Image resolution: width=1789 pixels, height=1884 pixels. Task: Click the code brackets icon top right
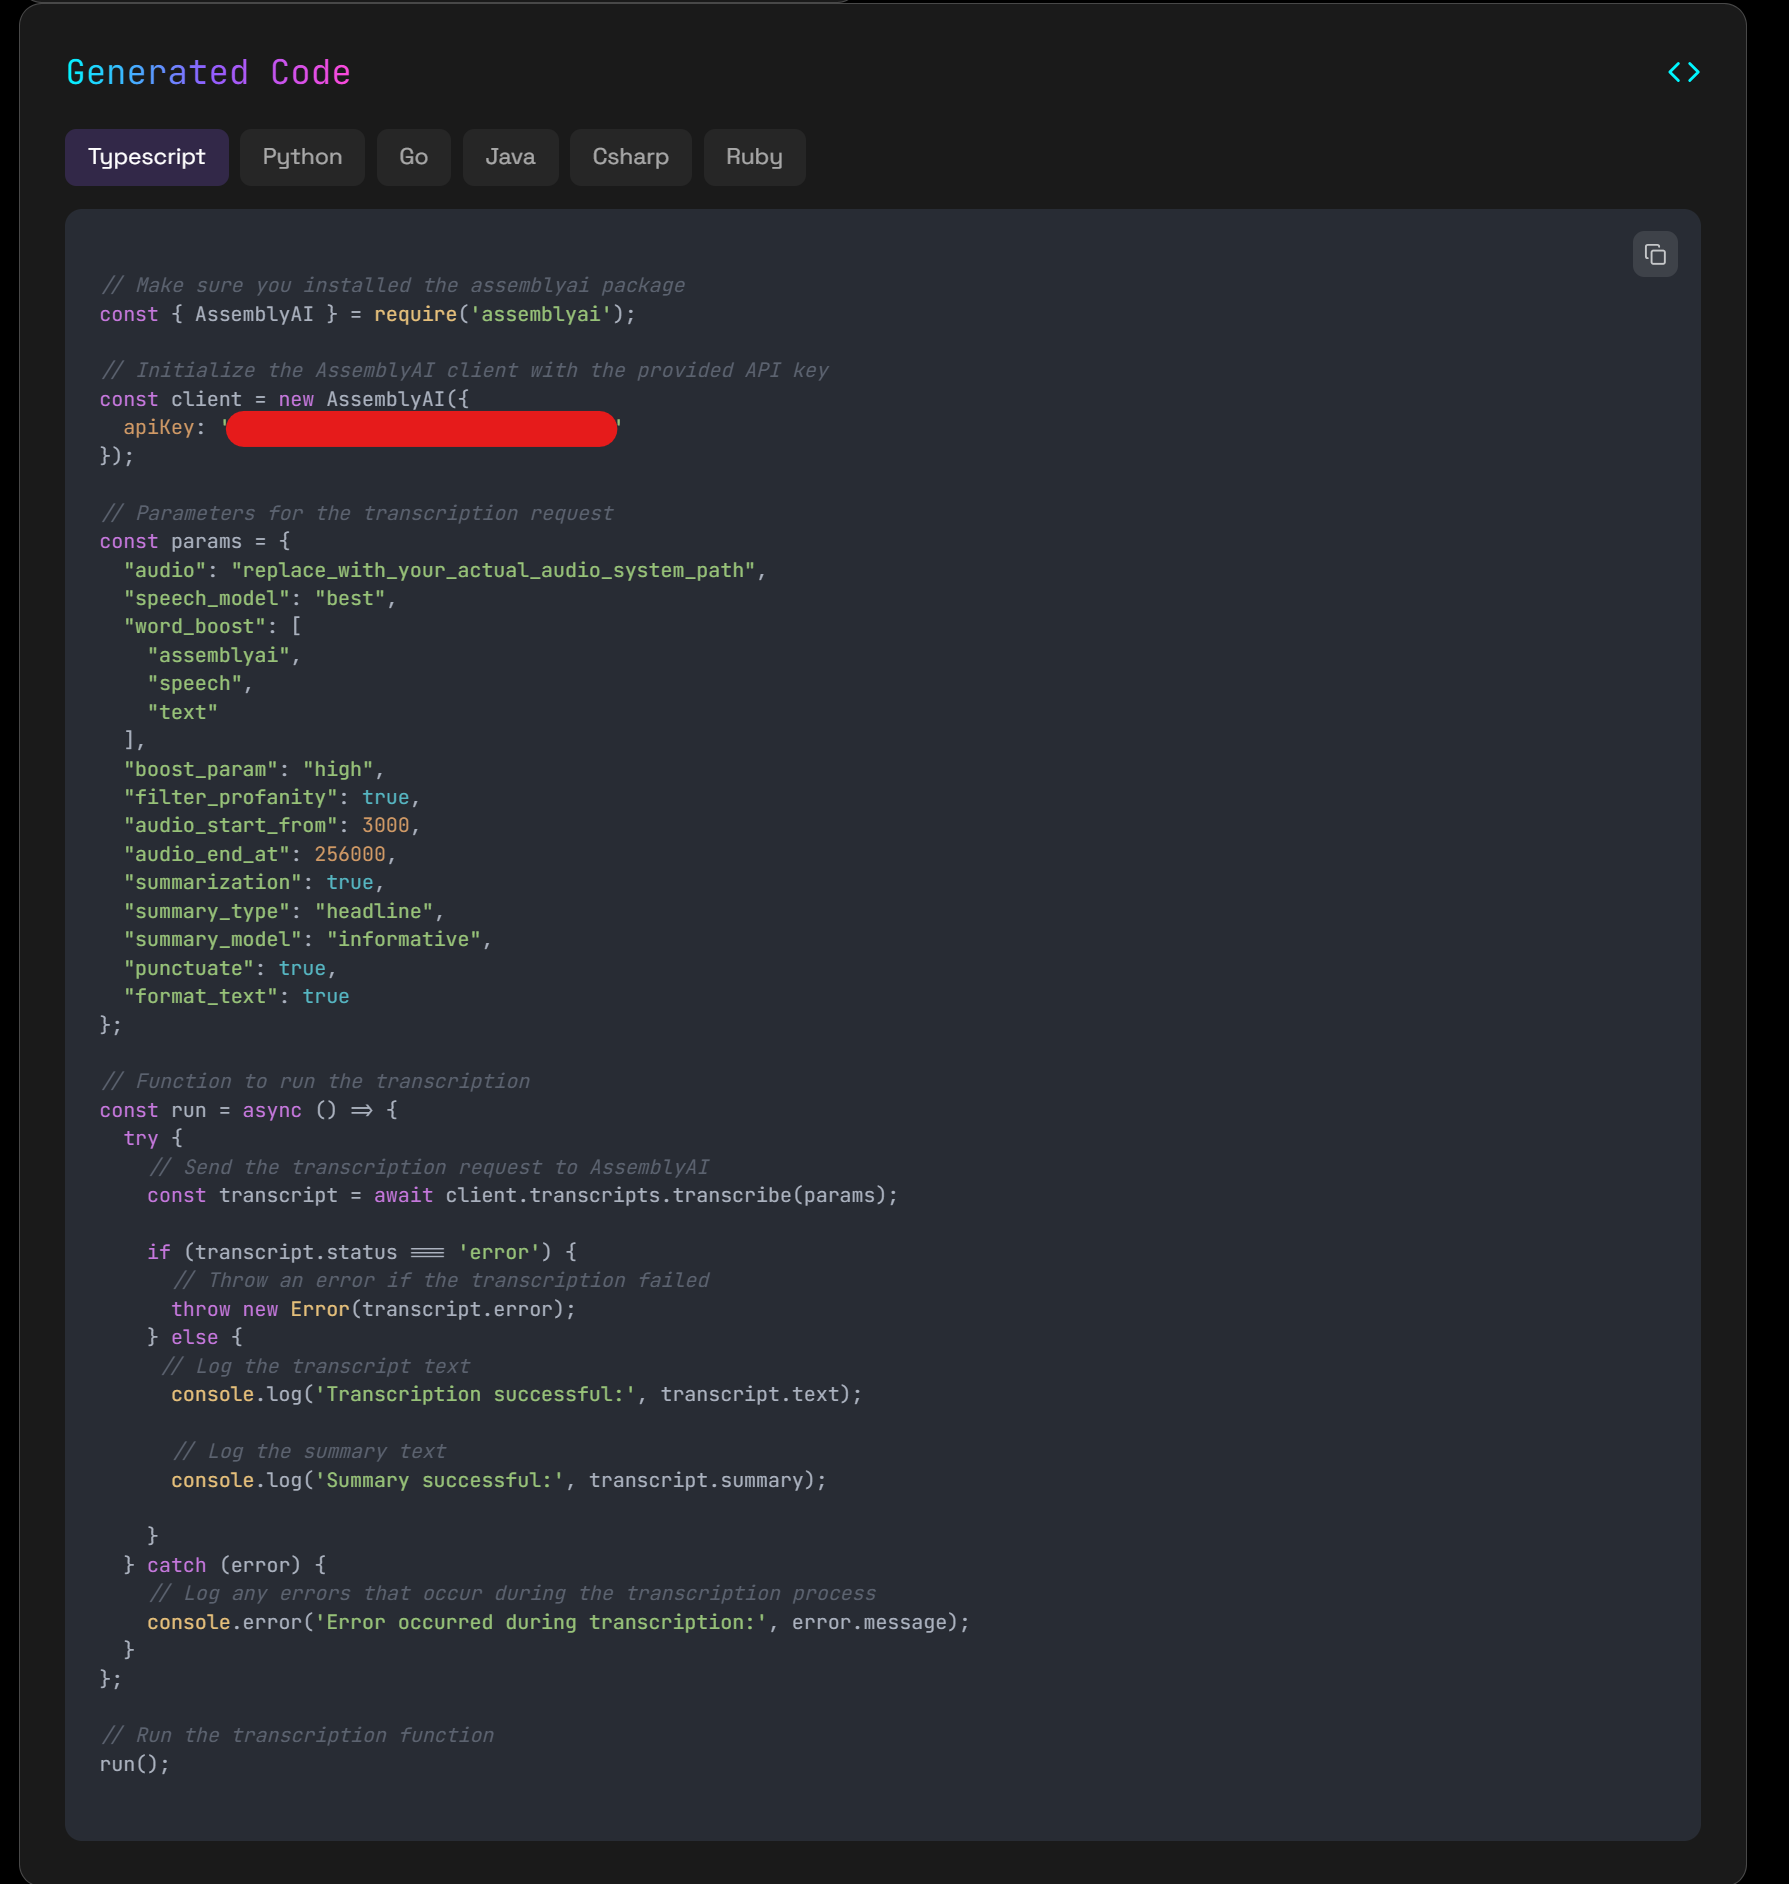pyautogui.click(x=1685, y=71)
